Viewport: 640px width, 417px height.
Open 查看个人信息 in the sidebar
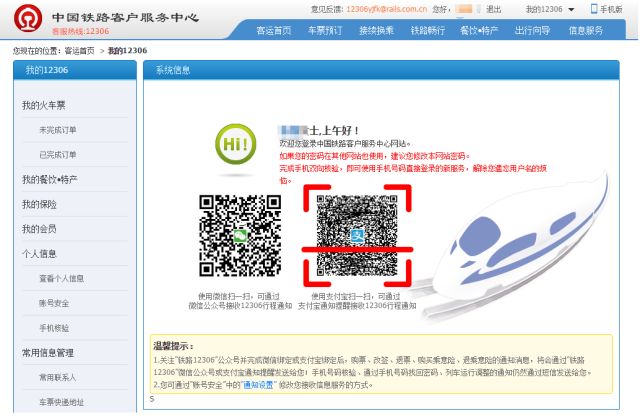[61, 279]
